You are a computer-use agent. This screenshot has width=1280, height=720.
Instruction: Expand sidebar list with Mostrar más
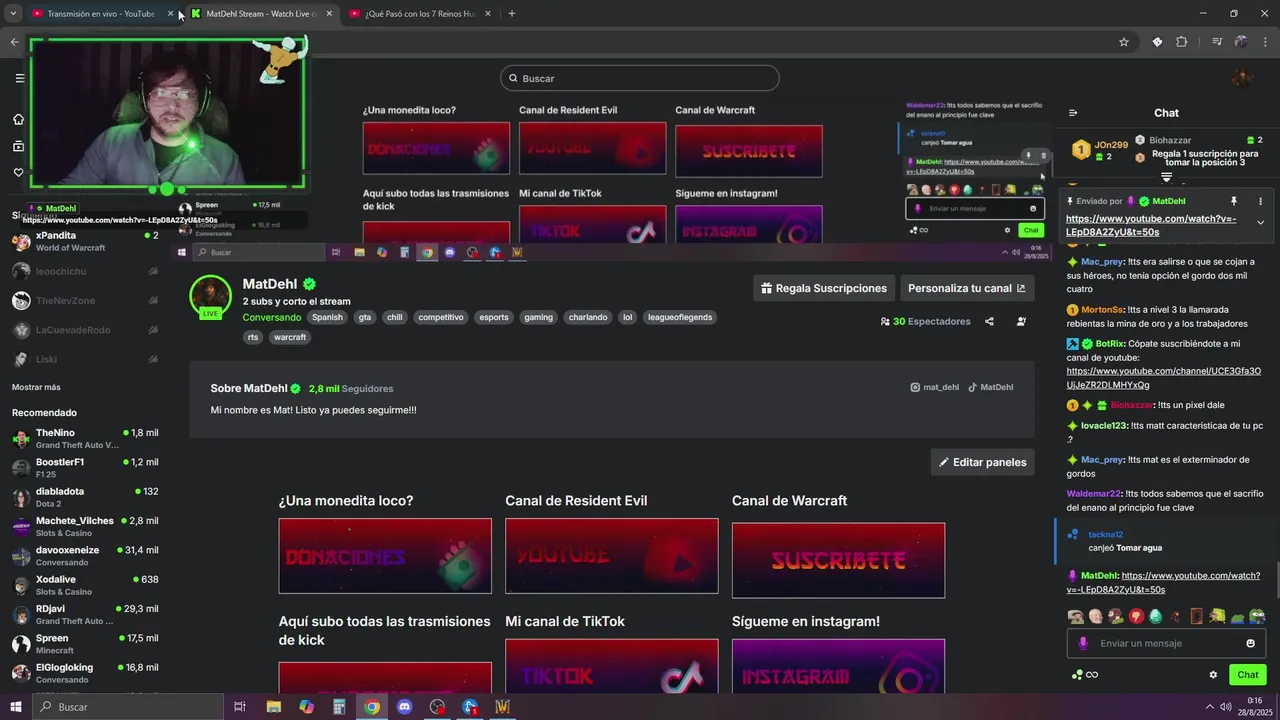tap(36, 387)
